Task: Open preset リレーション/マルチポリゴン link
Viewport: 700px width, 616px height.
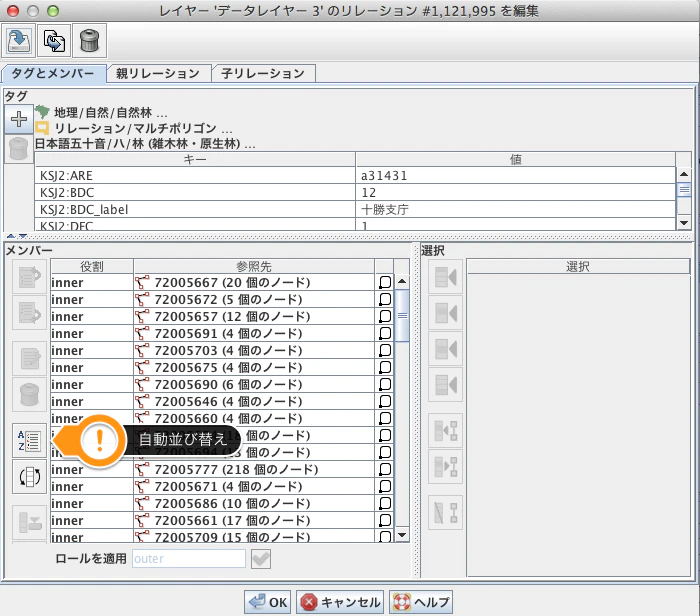Action: (x=143, y=128)
